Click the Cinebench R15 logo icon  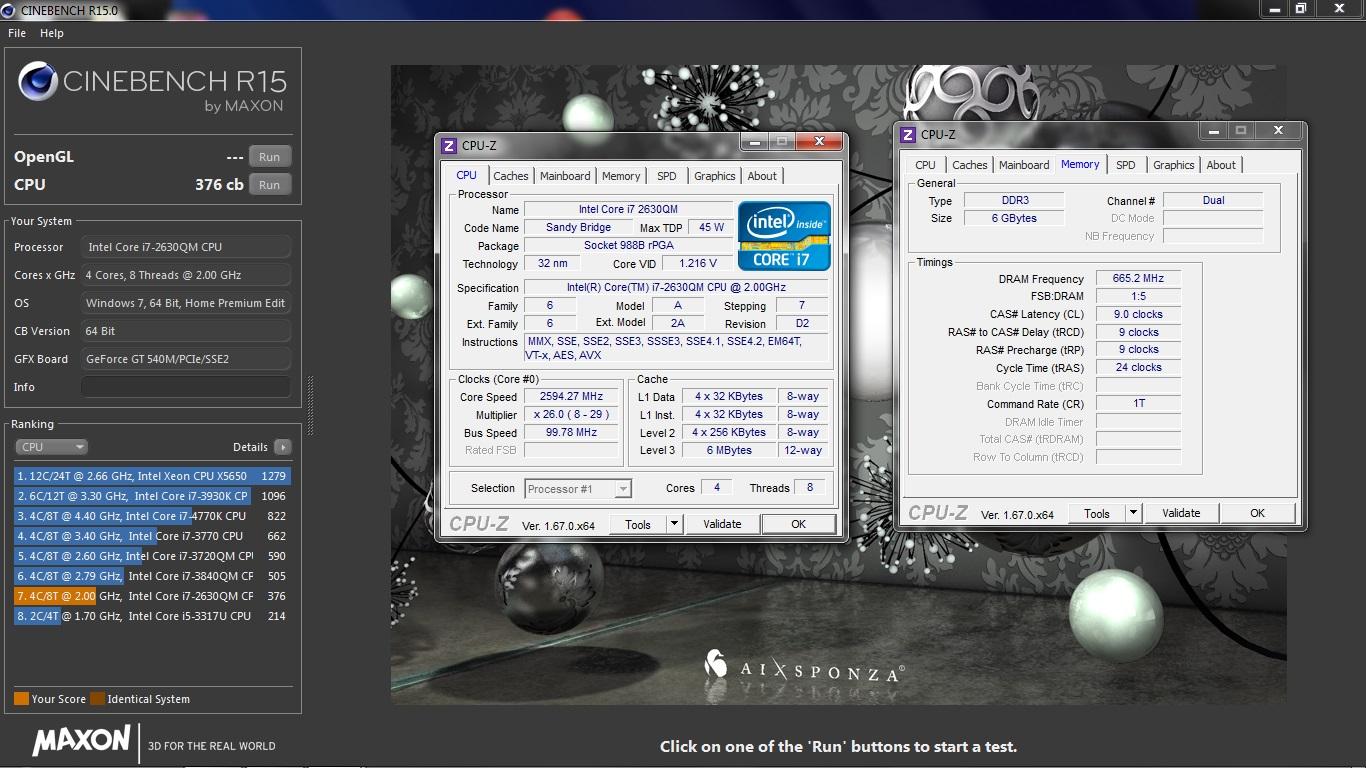37,82
